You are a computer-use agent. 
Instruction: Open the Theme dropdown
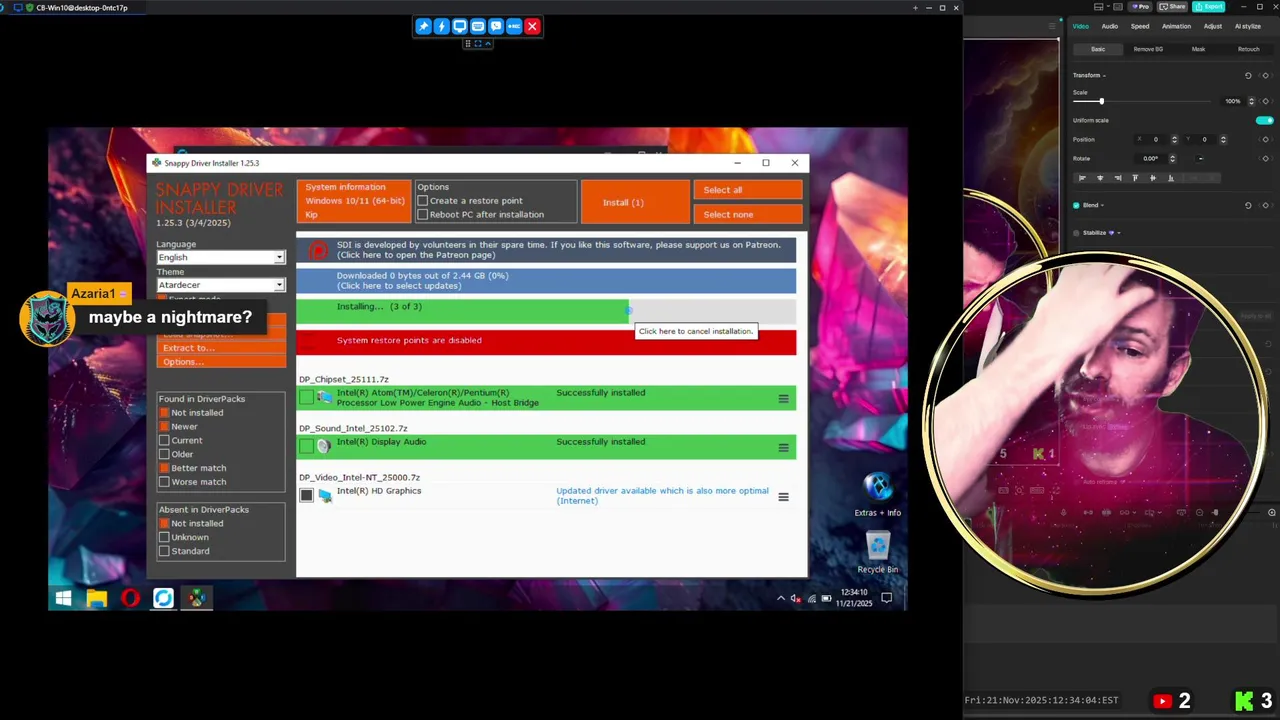221,285
